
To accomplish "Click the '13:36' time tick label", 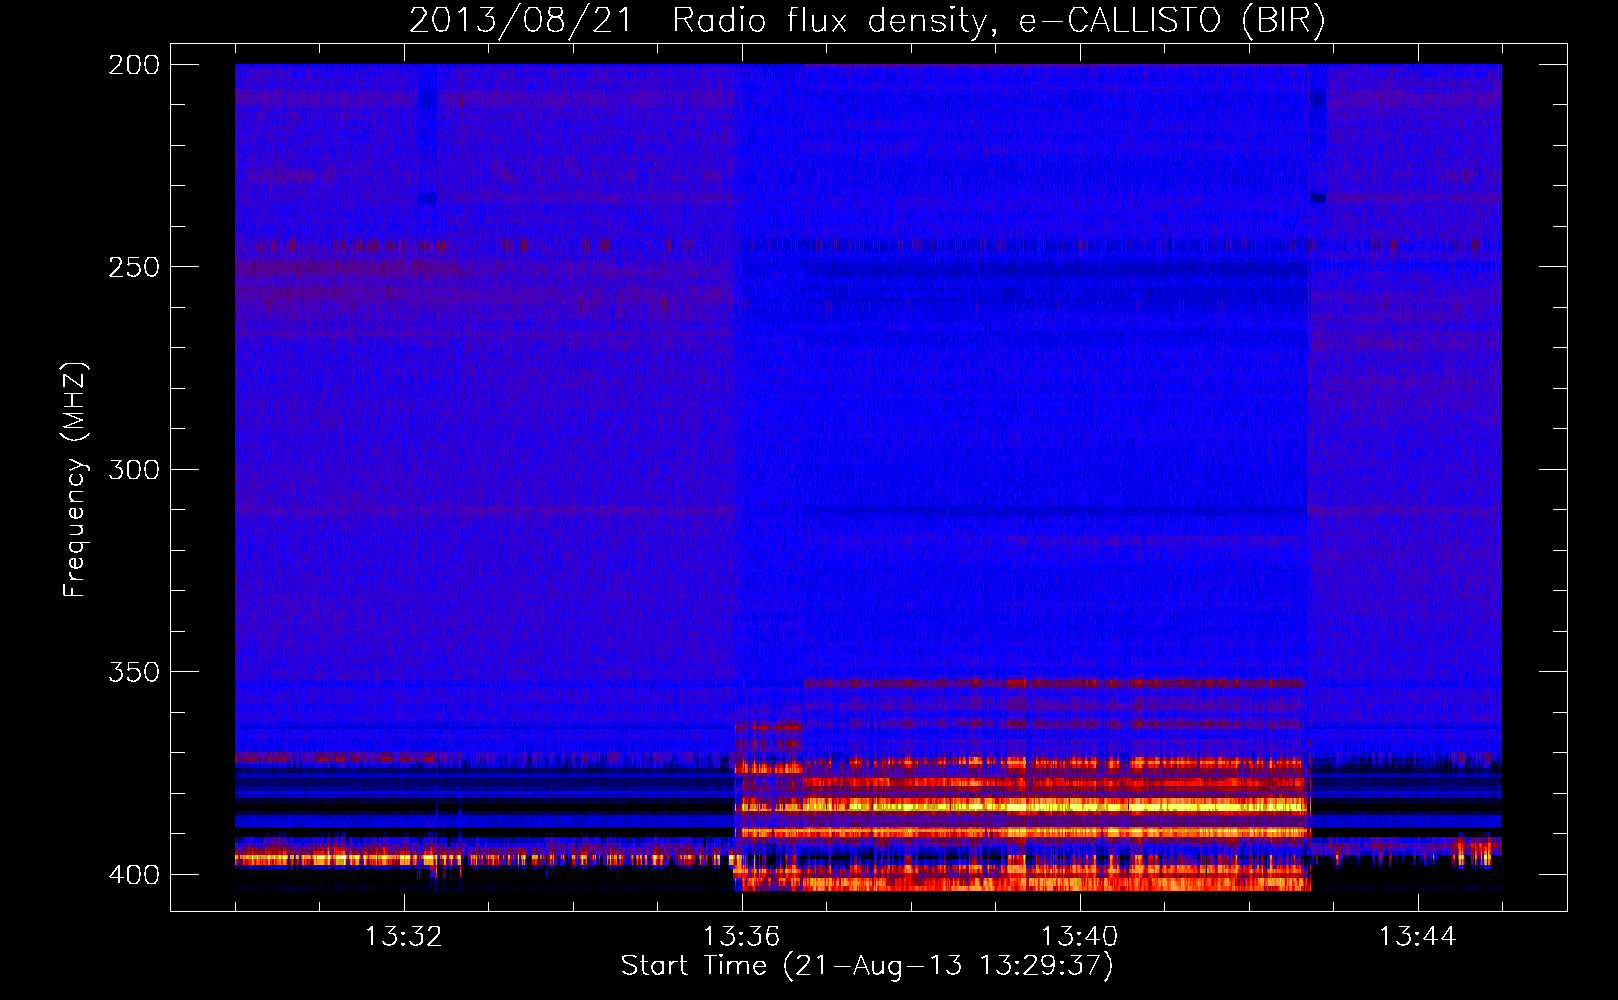I will (x=741, y=937).
